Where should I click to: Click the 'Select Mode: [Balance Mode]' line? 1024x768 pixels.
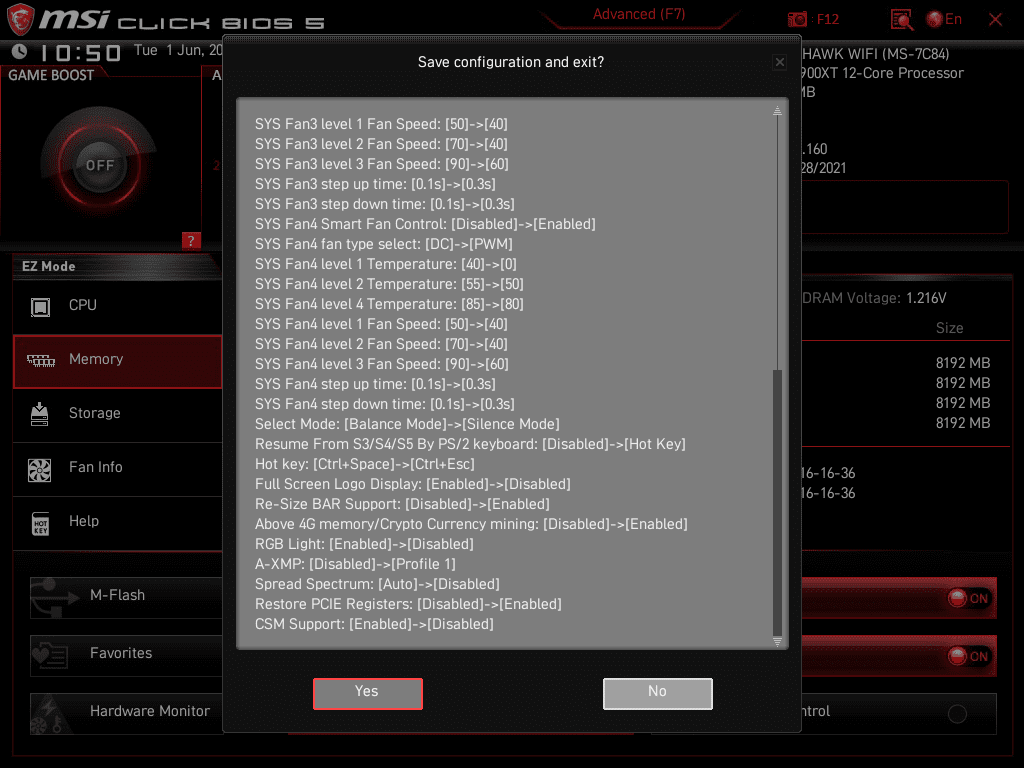click(407, 424)
